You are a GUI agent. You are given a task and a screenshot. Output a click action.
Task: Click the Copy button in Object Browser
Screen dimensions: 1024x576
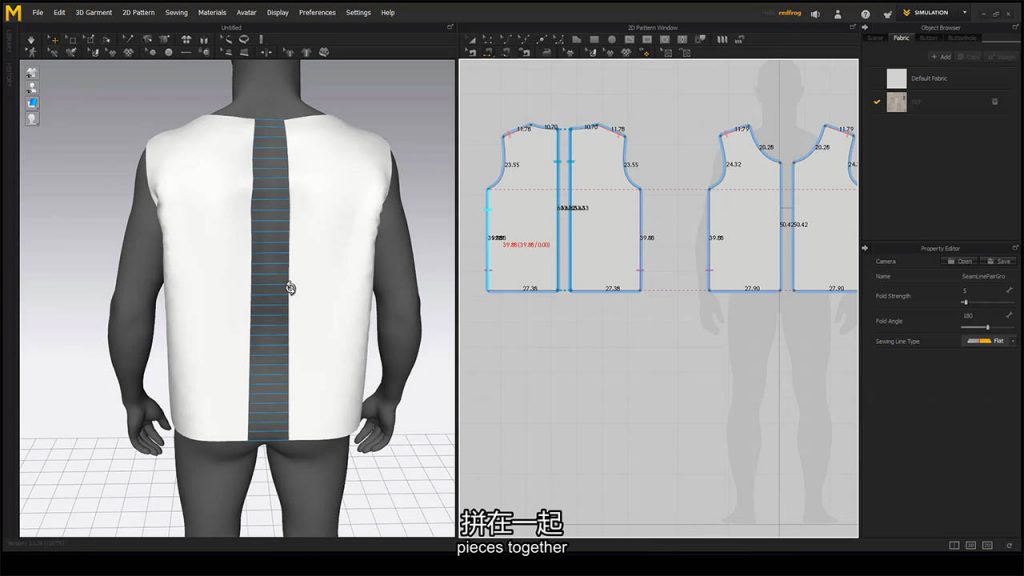[x=969, y=57]
